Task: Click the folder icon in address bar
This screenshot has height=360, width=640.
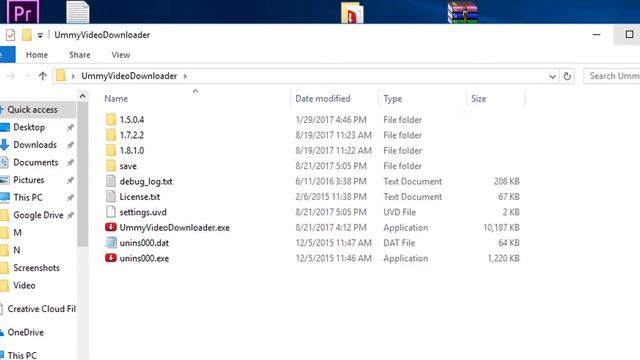Action: [x=61, y=76]
